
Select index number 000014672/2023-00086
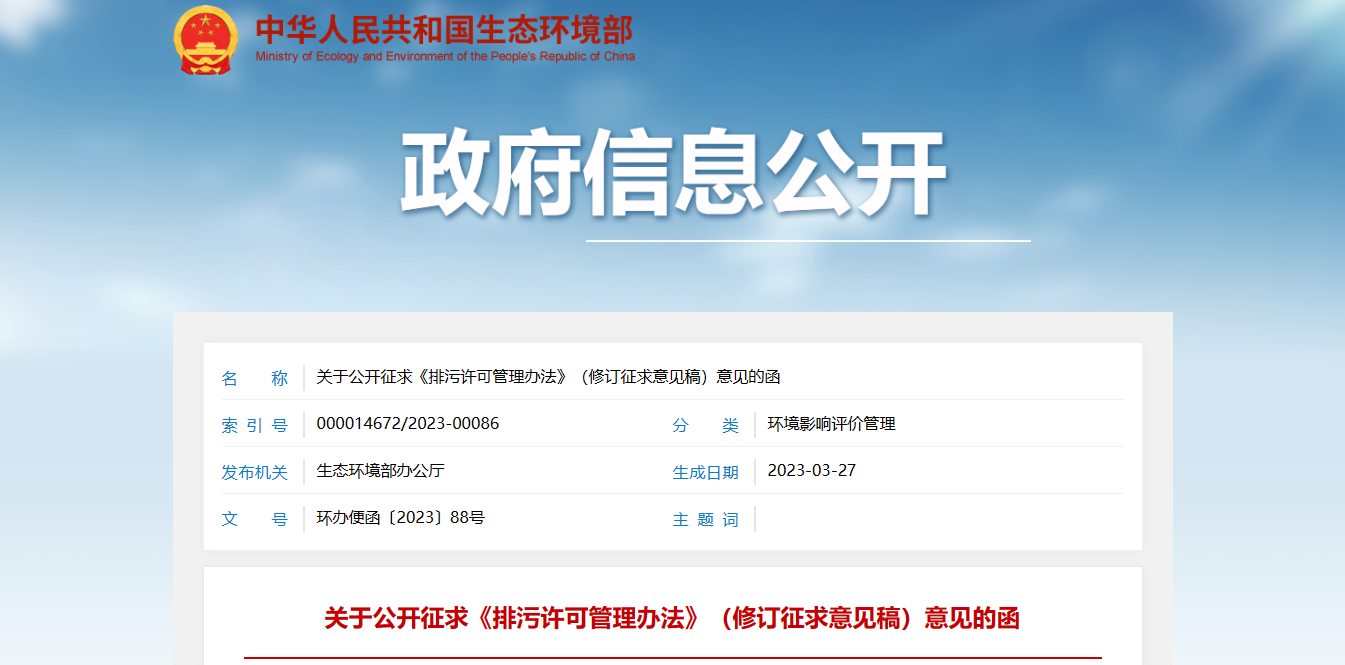point(407,423)
